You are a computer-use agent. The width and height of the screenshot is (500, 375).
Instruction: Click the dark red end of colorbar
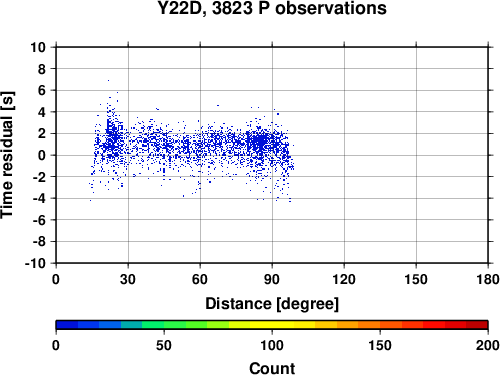pos(477,325)
